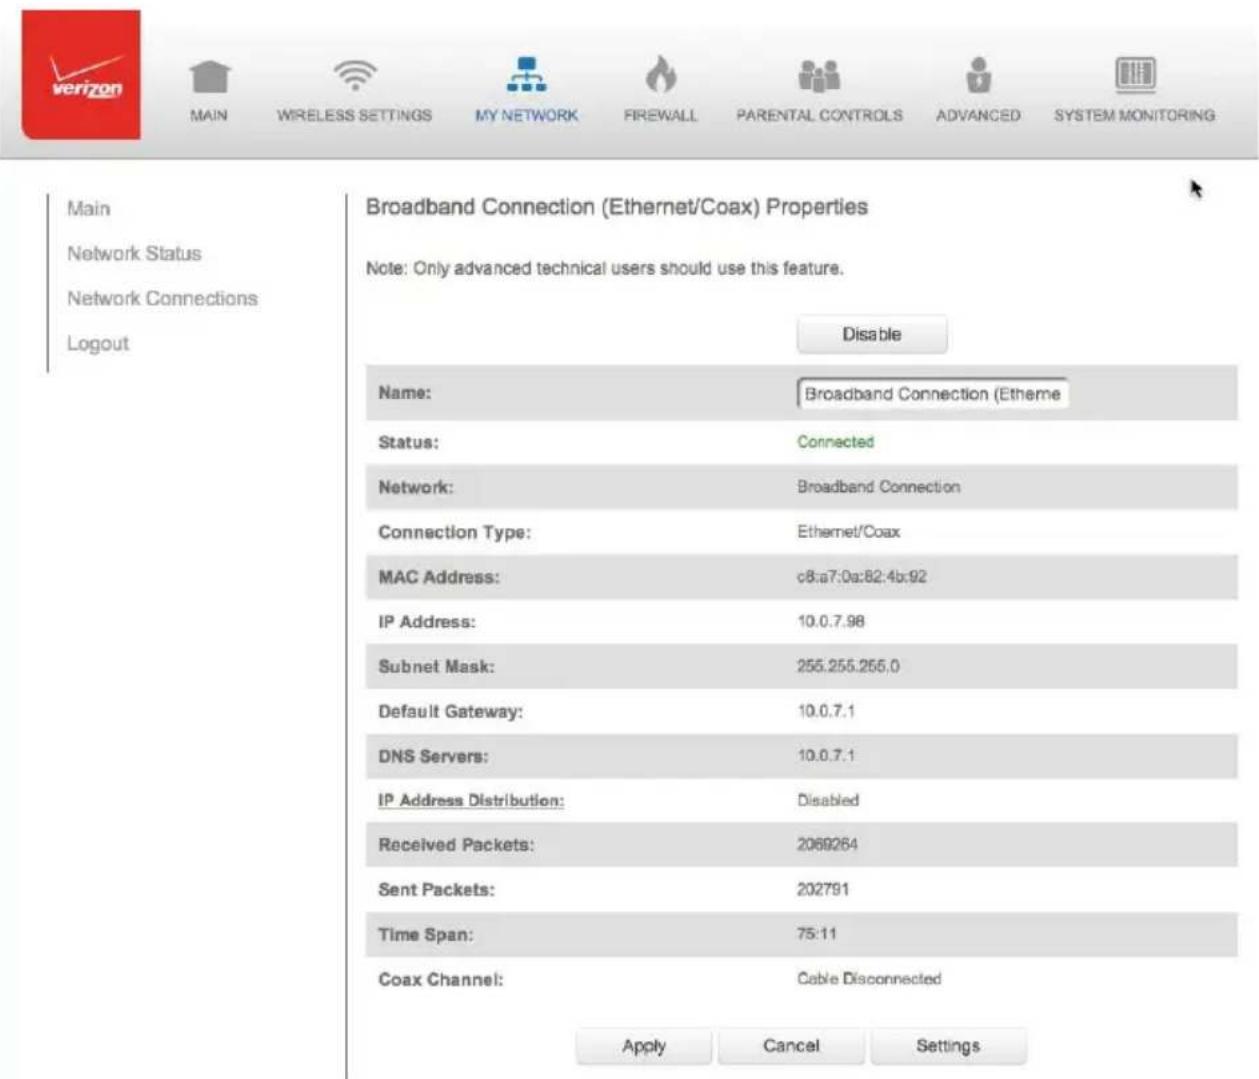
Task: Open Network Connections sidebar link
Action: tap(162, 299)
